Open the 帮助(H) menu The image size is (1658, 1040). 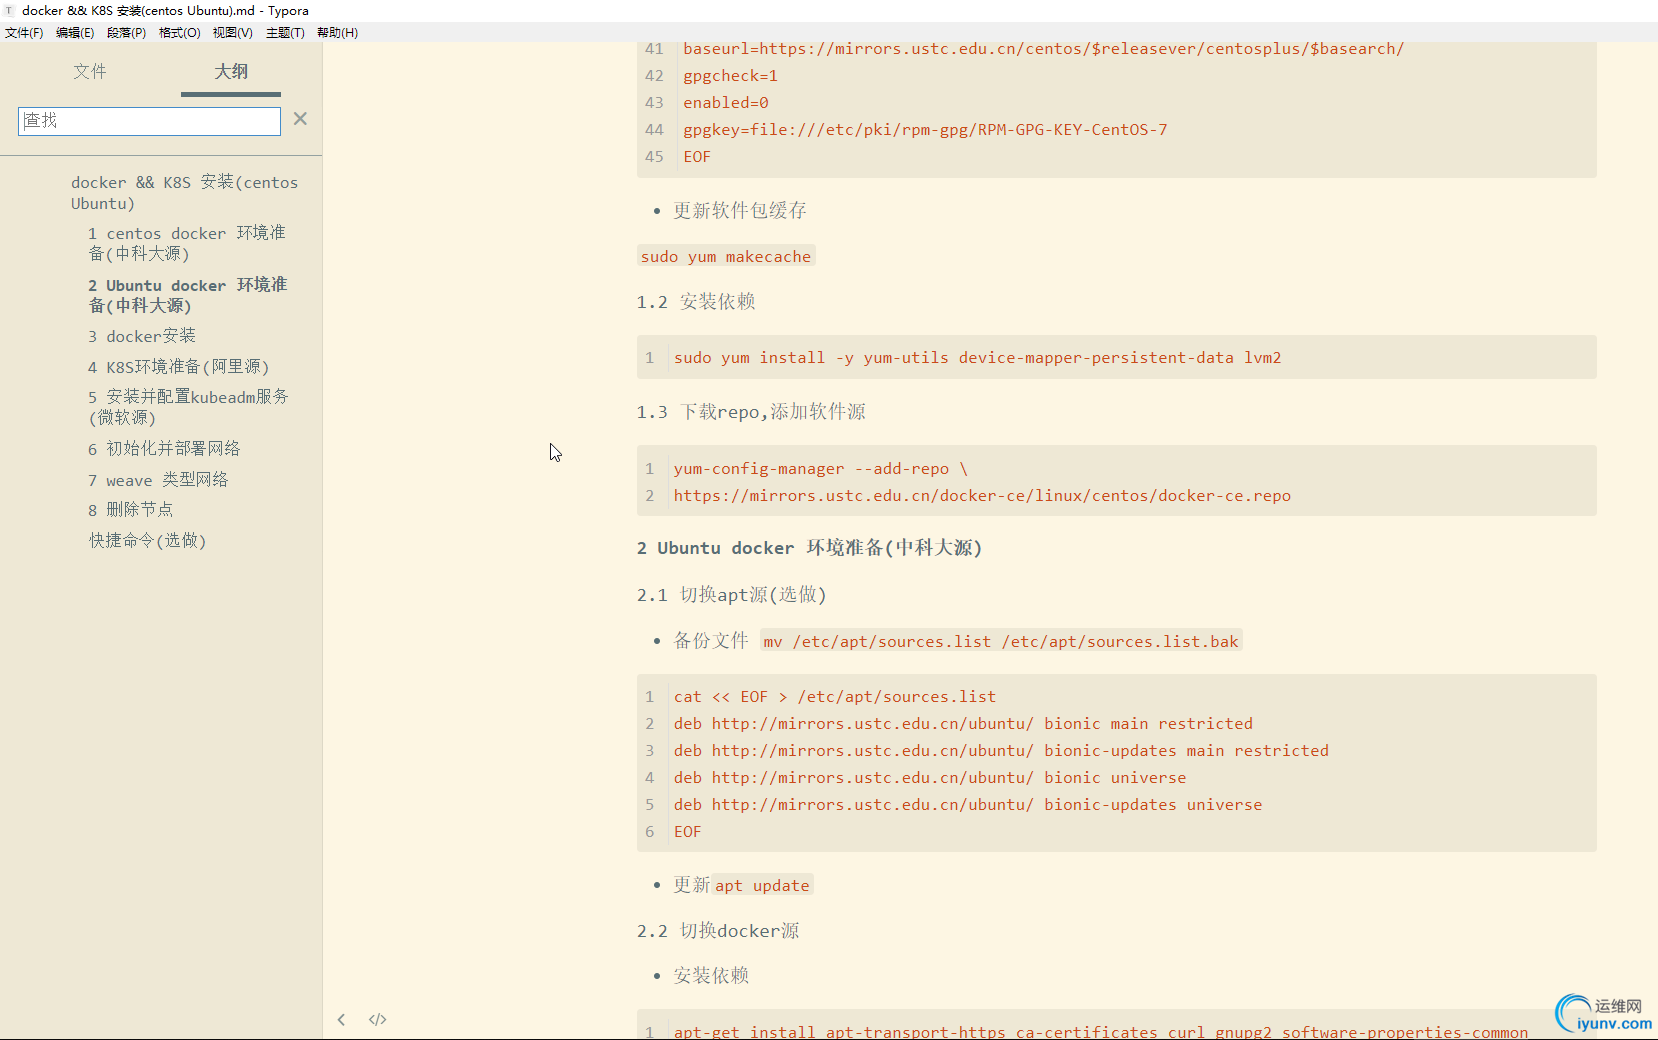coord(338,32)
